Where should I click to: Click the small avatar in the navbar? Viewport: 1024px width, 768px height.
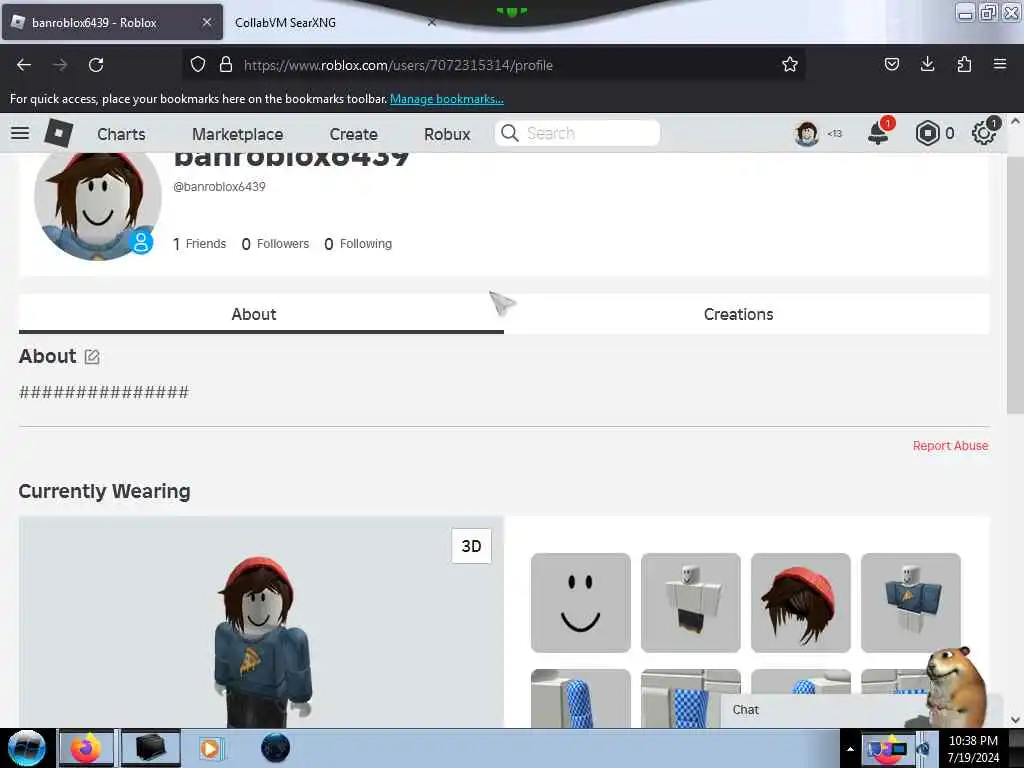[x=807, y=133]
